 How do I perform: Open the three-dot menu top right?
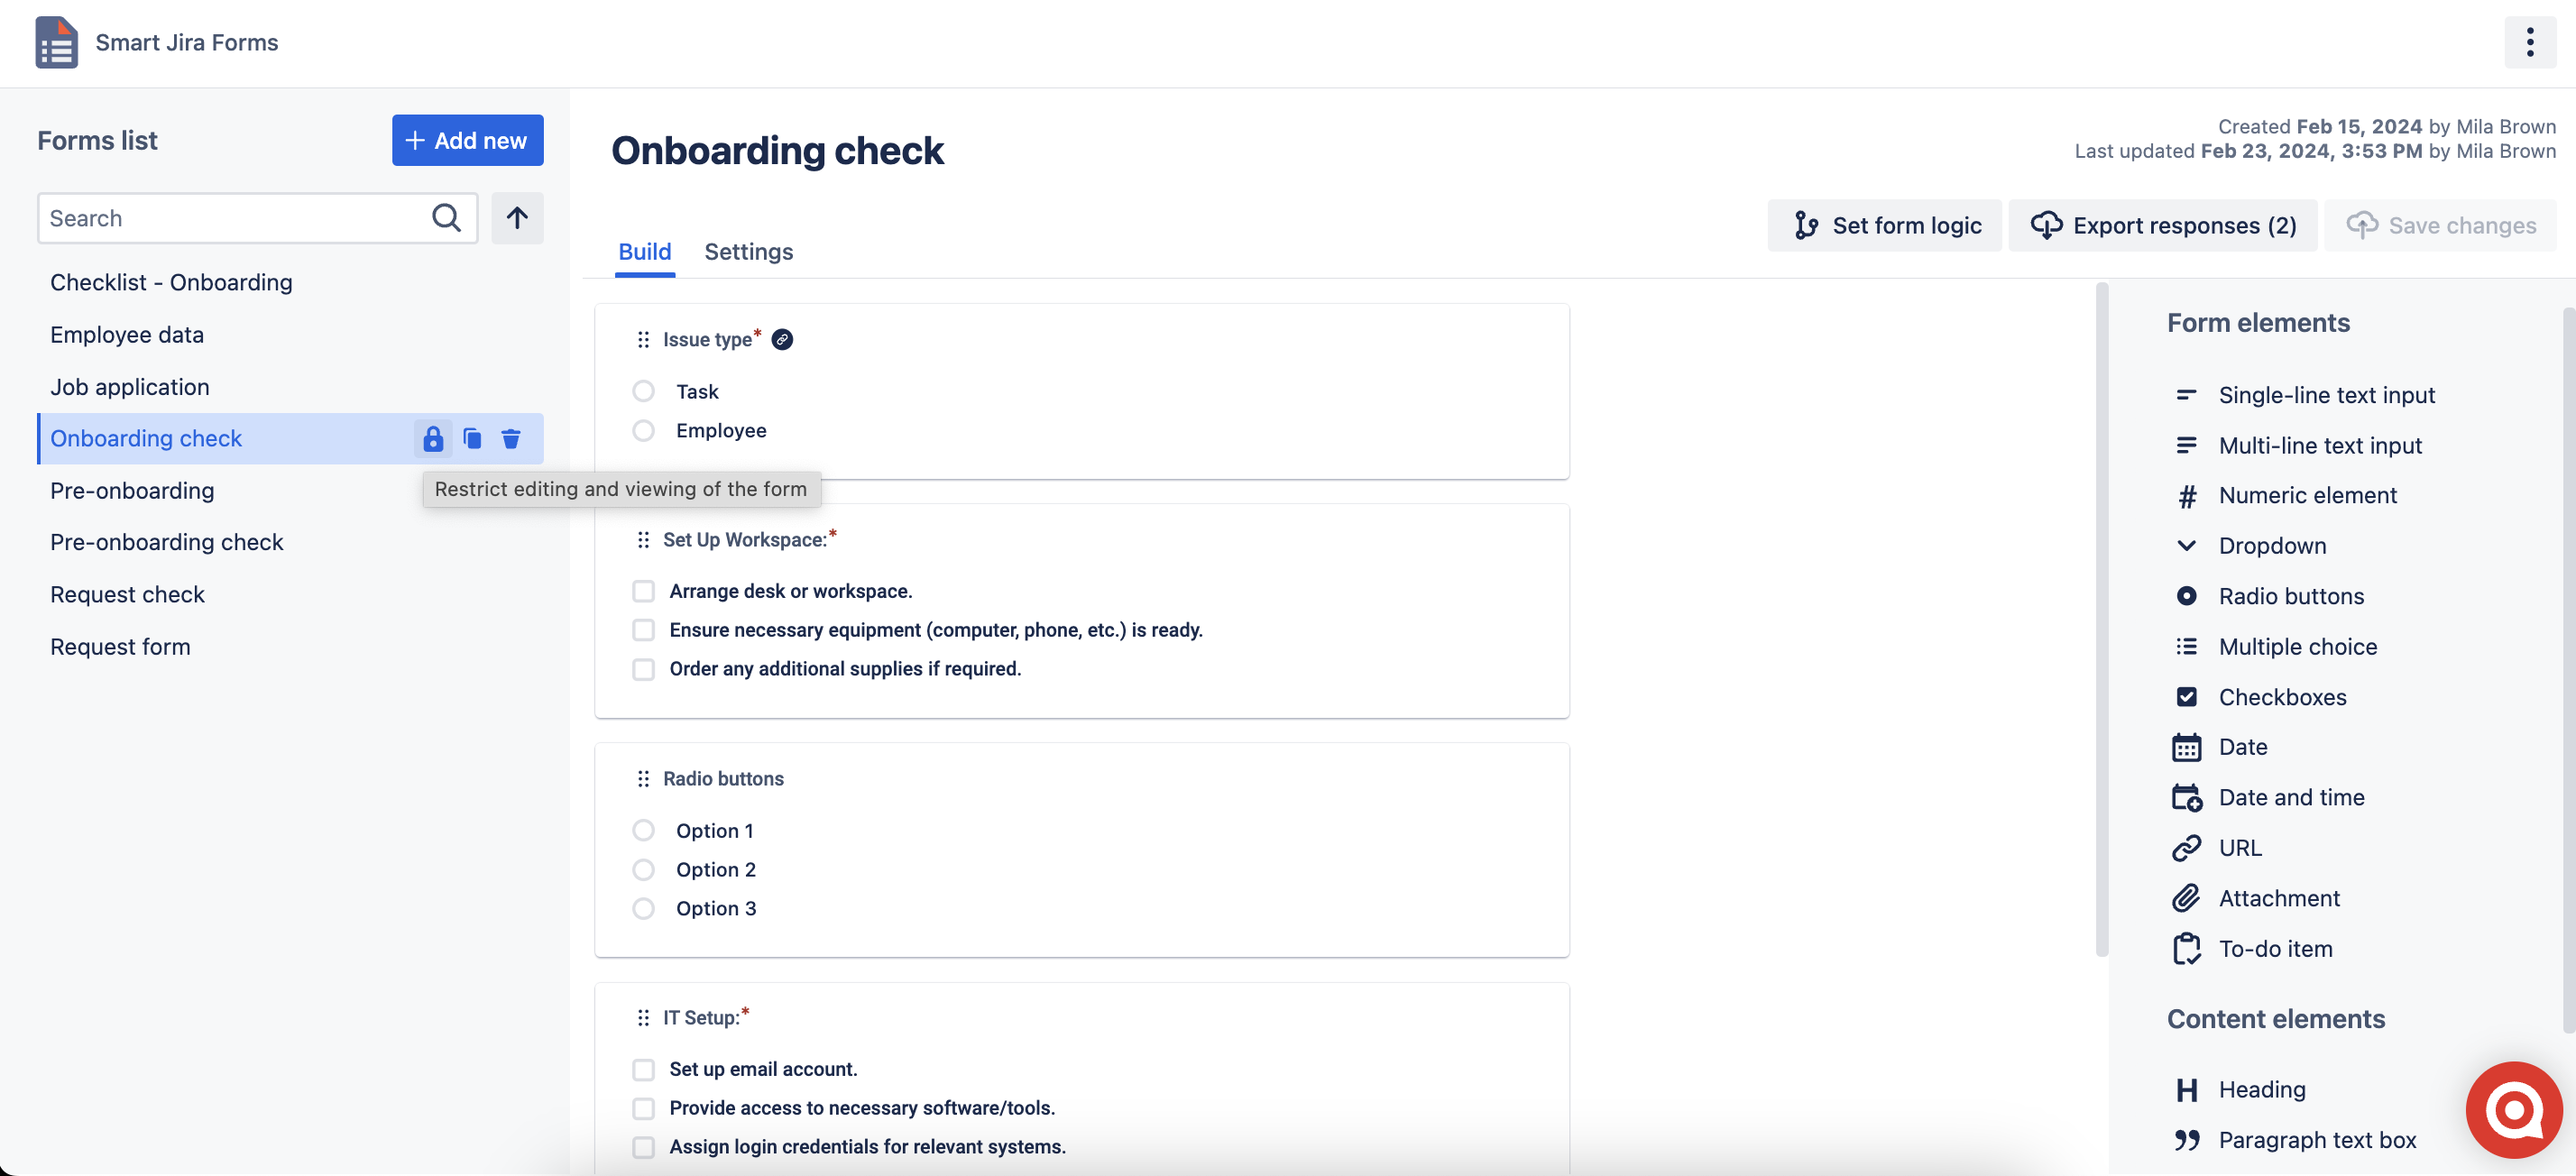click(2530, 42)
